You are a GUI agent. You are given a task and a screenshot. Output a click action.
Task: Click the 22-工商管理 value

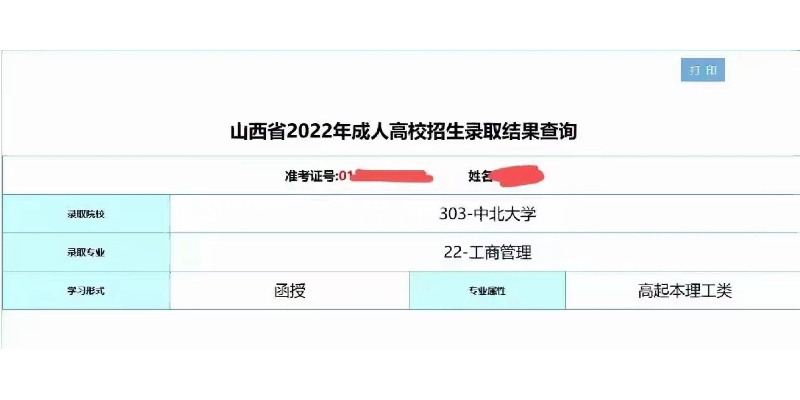[x=487, y=253]
